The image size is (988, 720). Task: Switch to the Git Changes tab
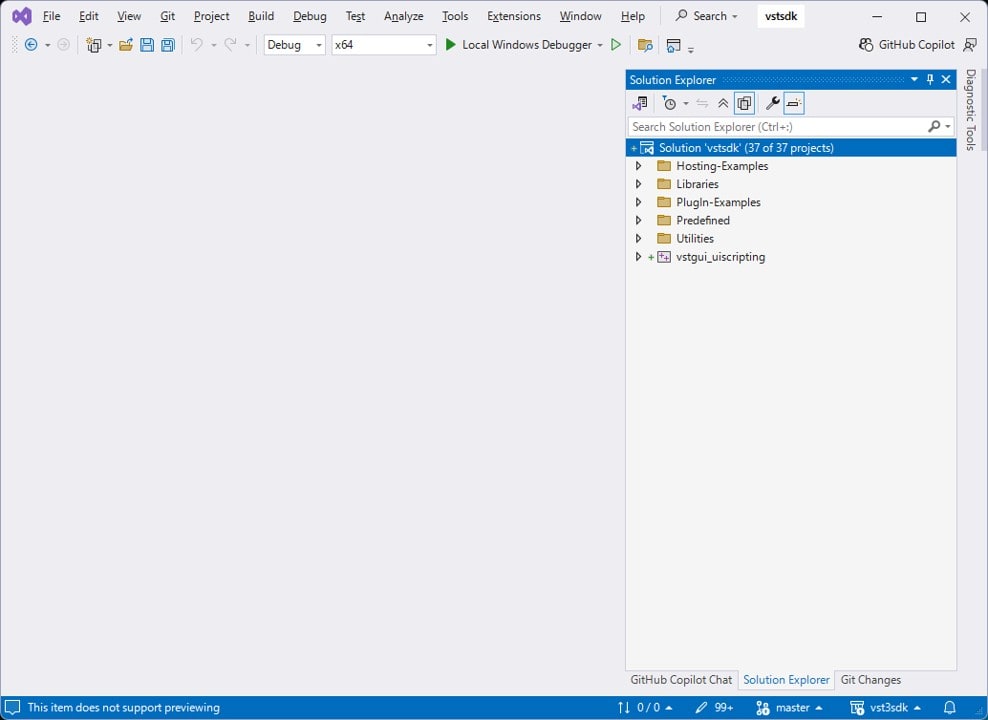870,680
